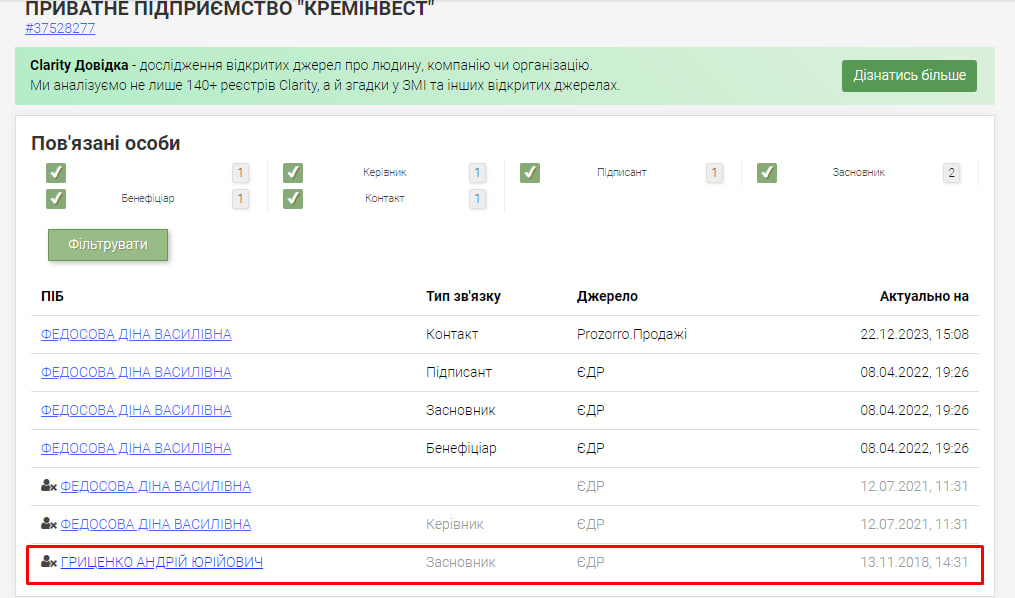Click the Тип зв'язку column header

pos(463,296)
